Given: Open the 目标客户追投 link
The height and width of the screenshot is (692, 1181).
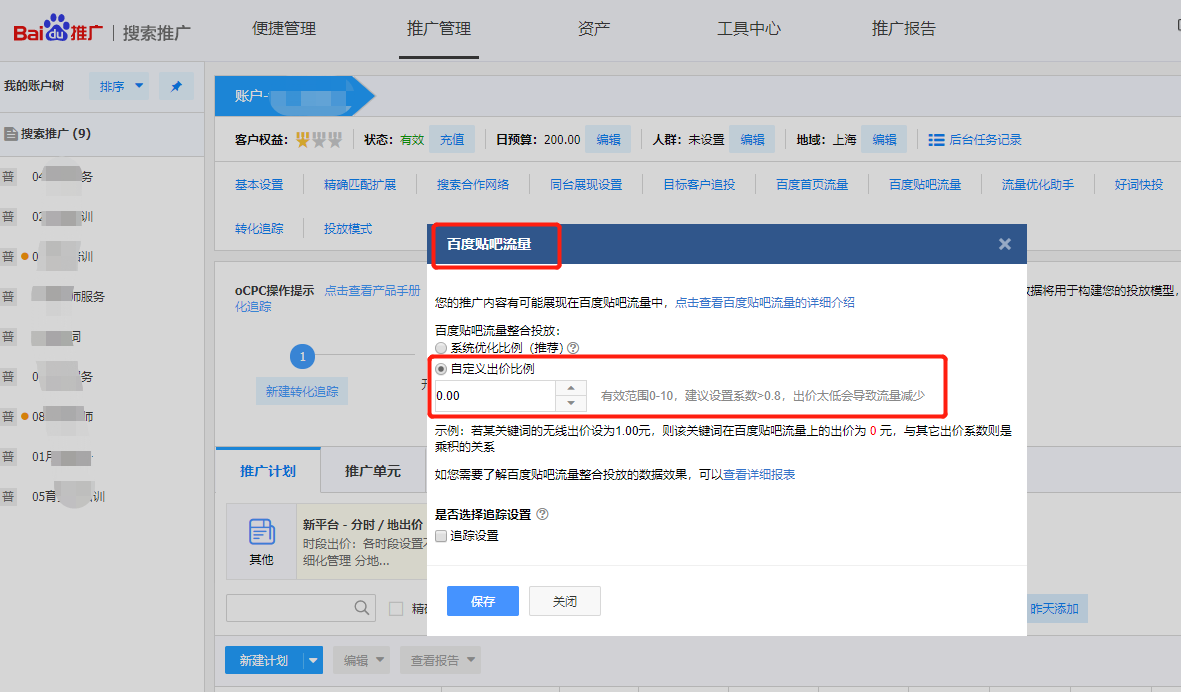Looking at the screenshot, I should pos(699,184).
